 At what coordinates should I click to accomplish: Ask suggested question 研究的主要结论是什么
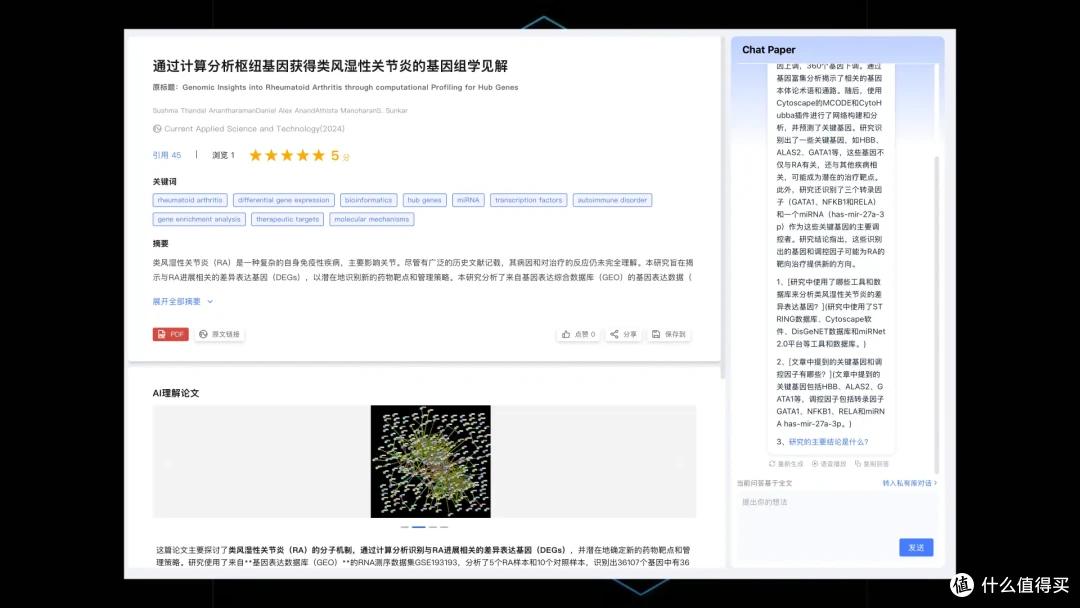829,442
